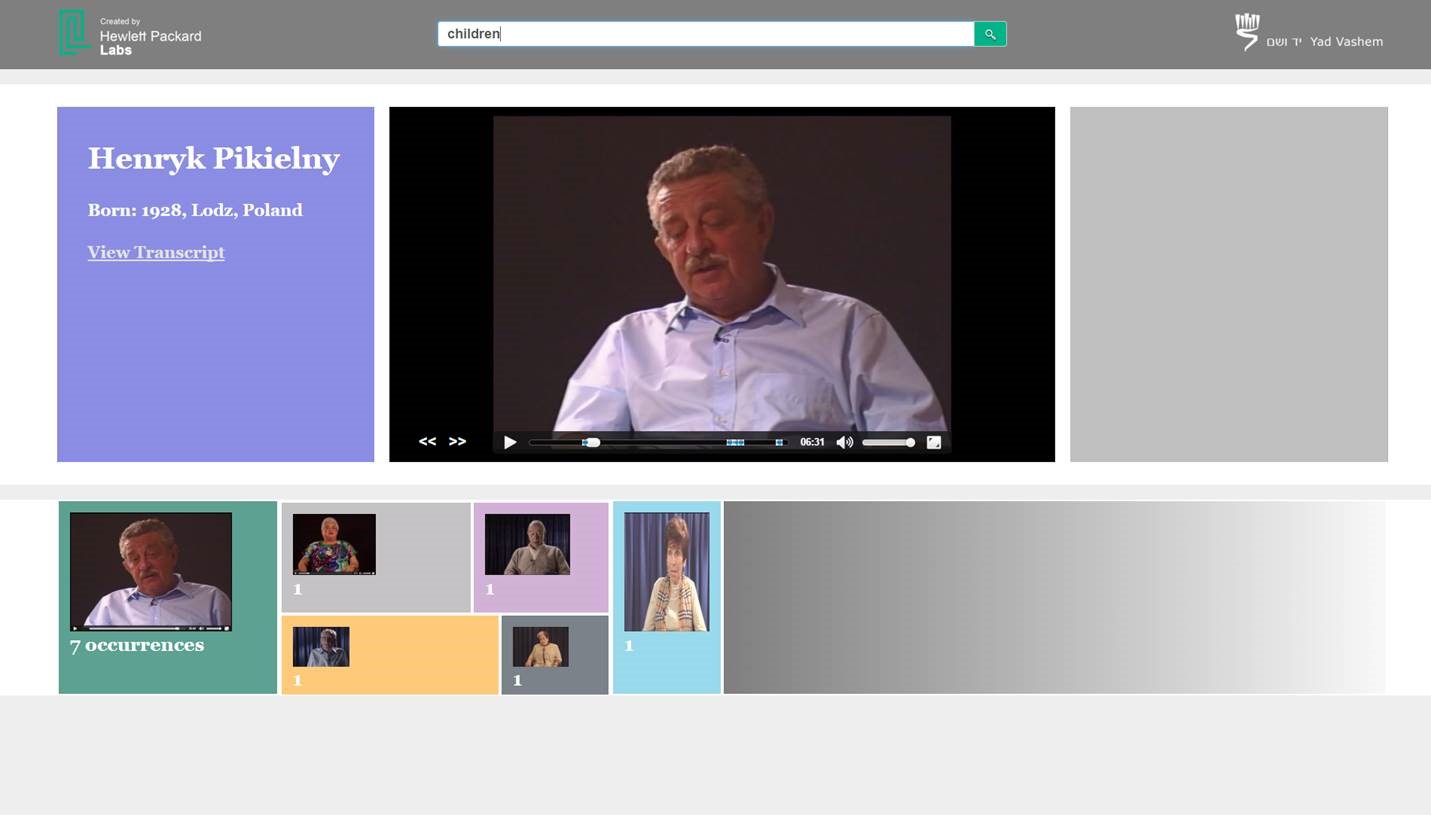This screenshot has height=815, width=1431.
Task: Click the green search magnifier button
Action: (x=989, y=34)
